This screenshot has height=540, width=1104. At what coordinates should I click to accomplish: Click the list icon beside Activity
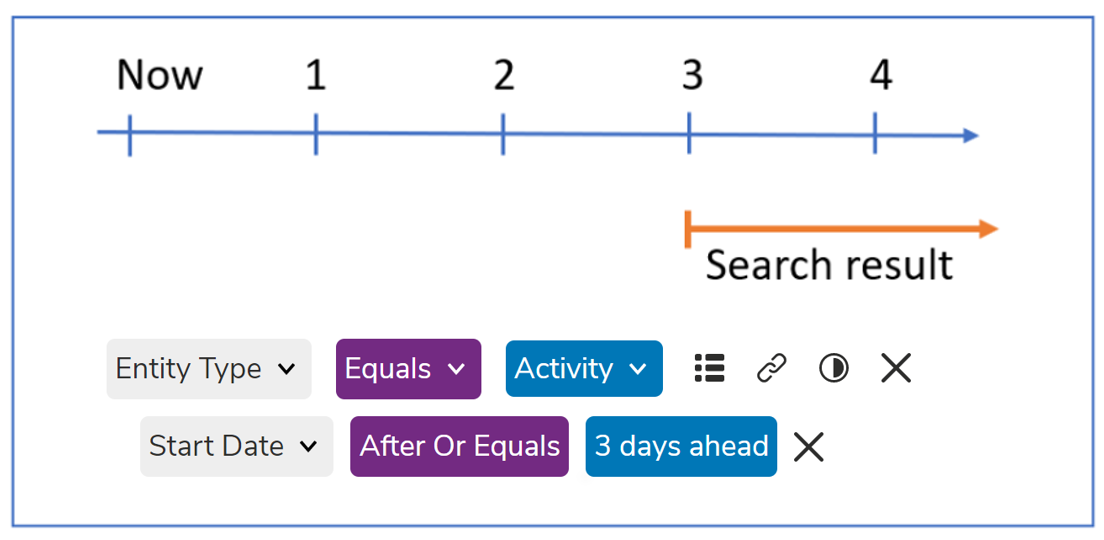[709, 368]
